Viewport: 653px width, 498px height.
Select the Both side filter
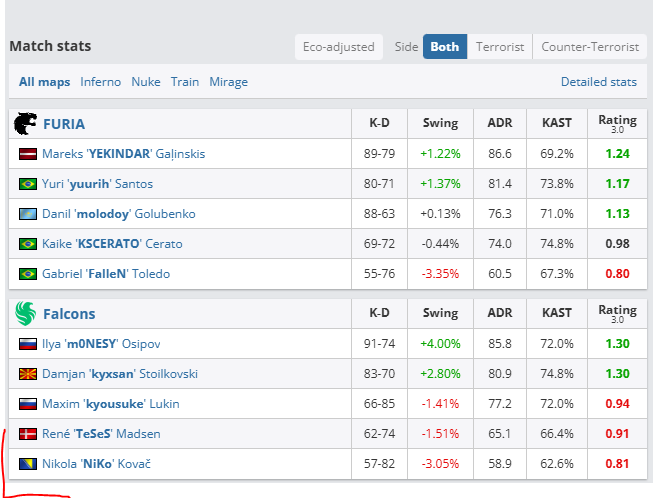[x=444, y=47]
